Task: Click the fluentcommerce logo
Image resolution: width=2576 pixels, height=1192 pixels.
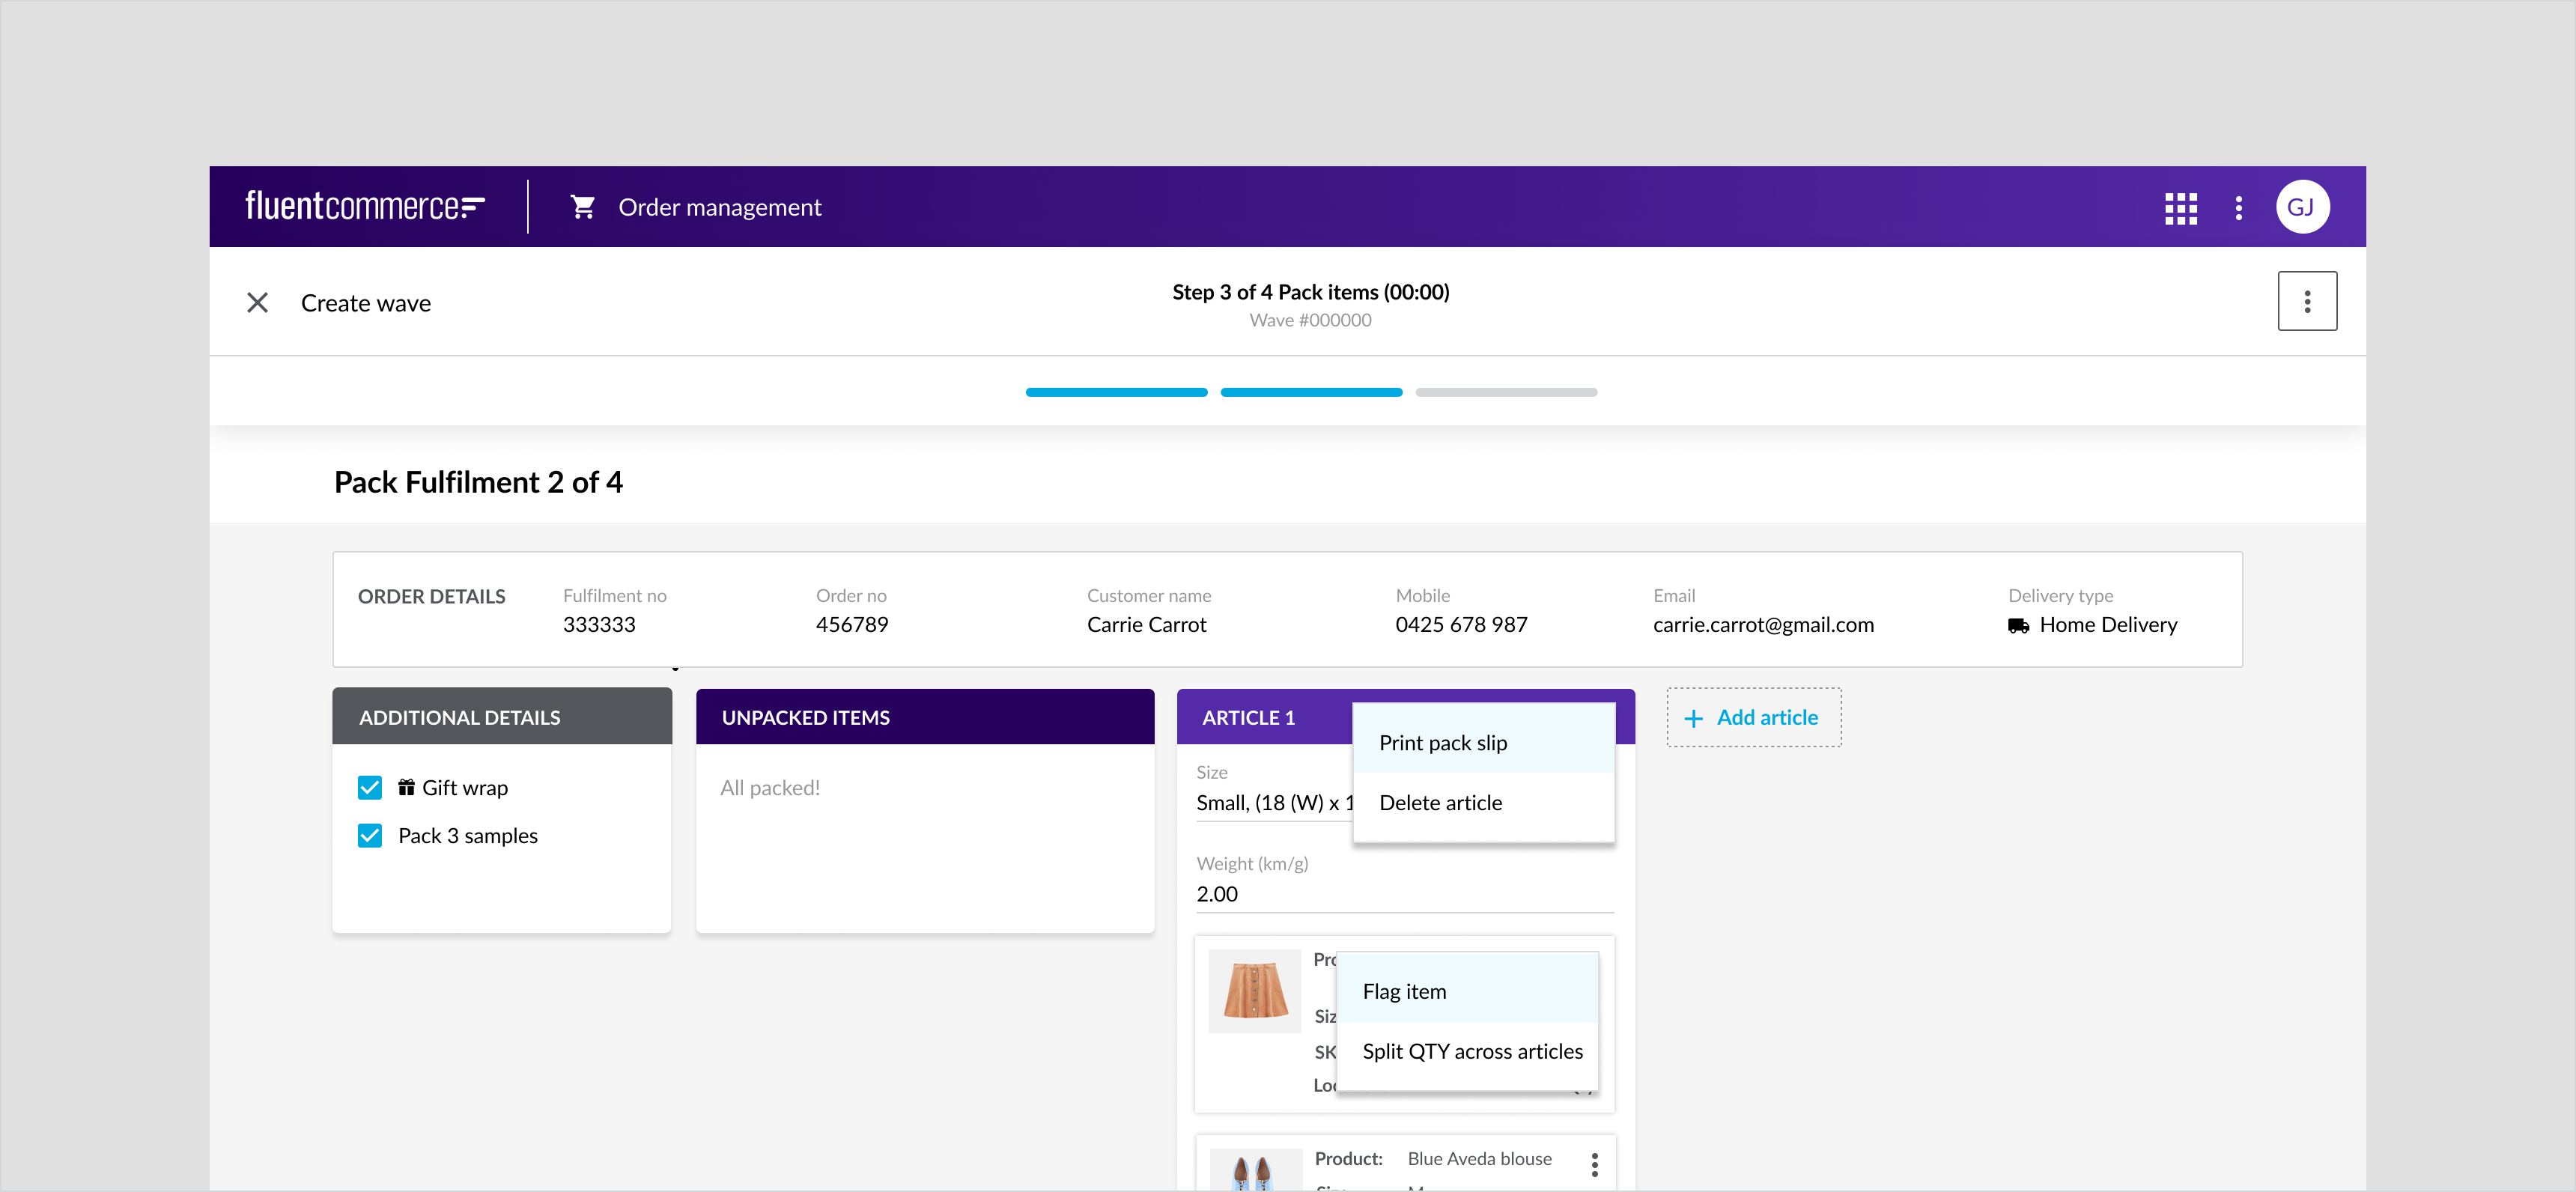Action: [365, 206]
